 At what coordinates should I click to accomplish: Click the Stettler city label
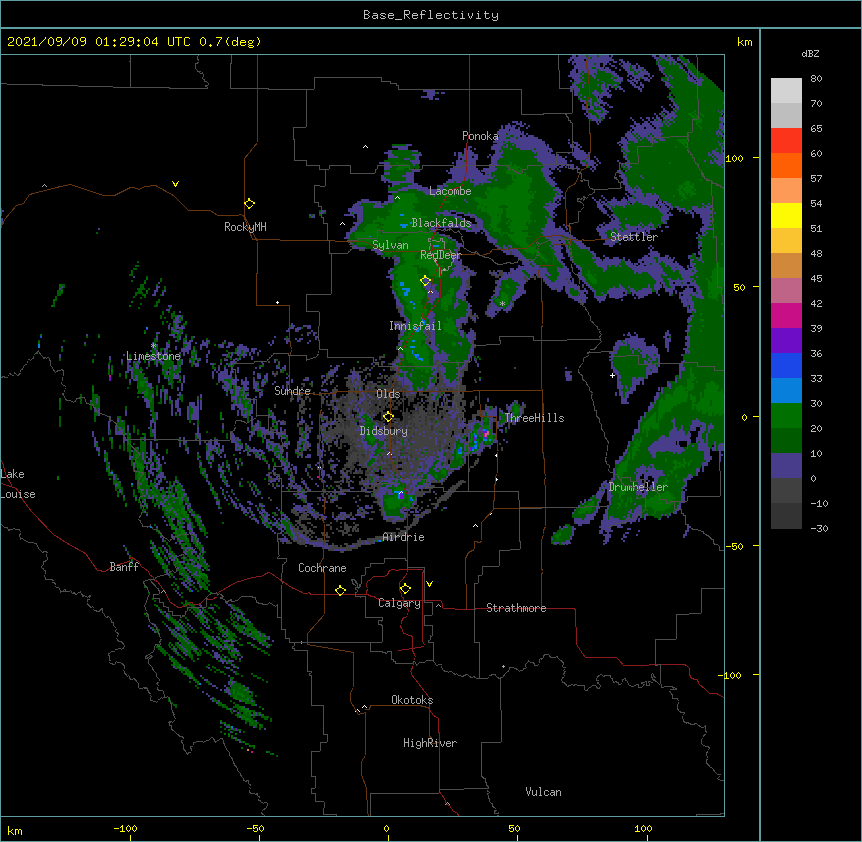tap(634, 237)
